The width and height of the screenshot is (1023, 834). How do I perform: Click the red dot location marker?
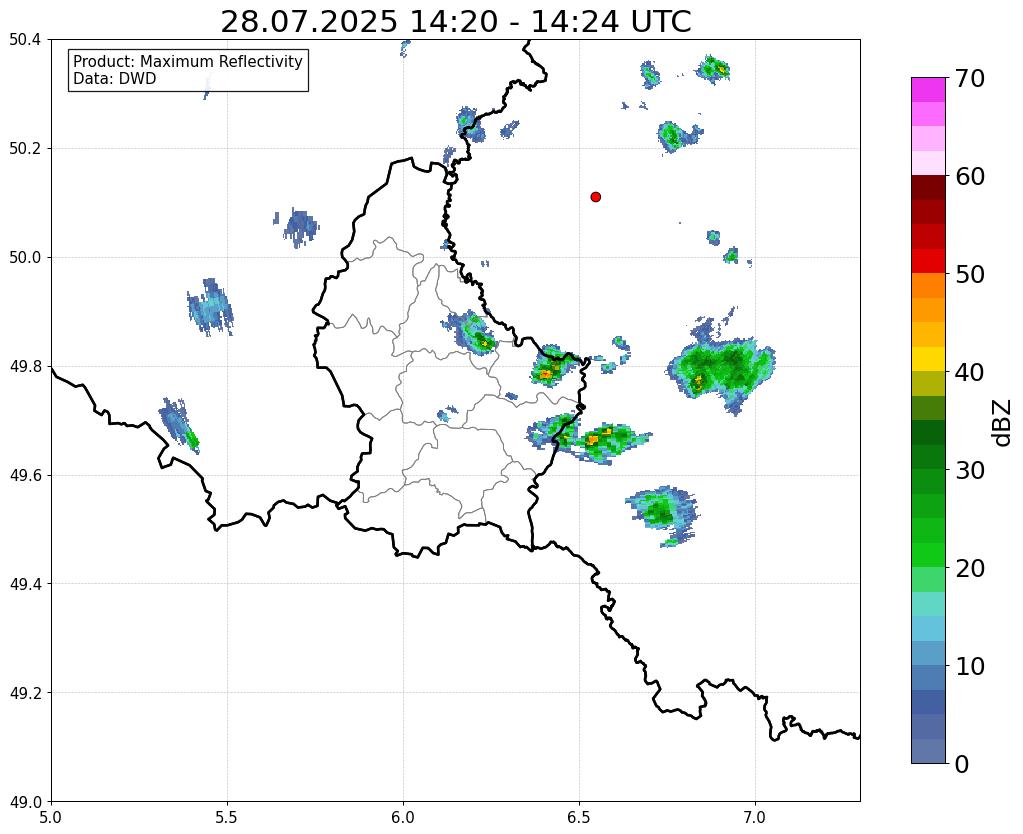click(x=595, y=197)
